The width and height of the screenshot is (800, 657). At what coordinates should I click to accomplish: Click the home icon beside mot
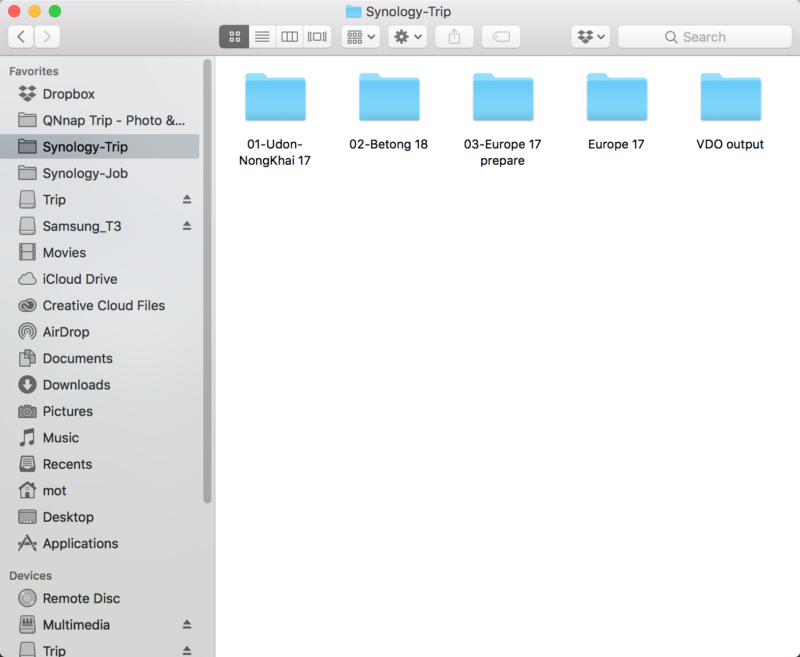point(27,490)
